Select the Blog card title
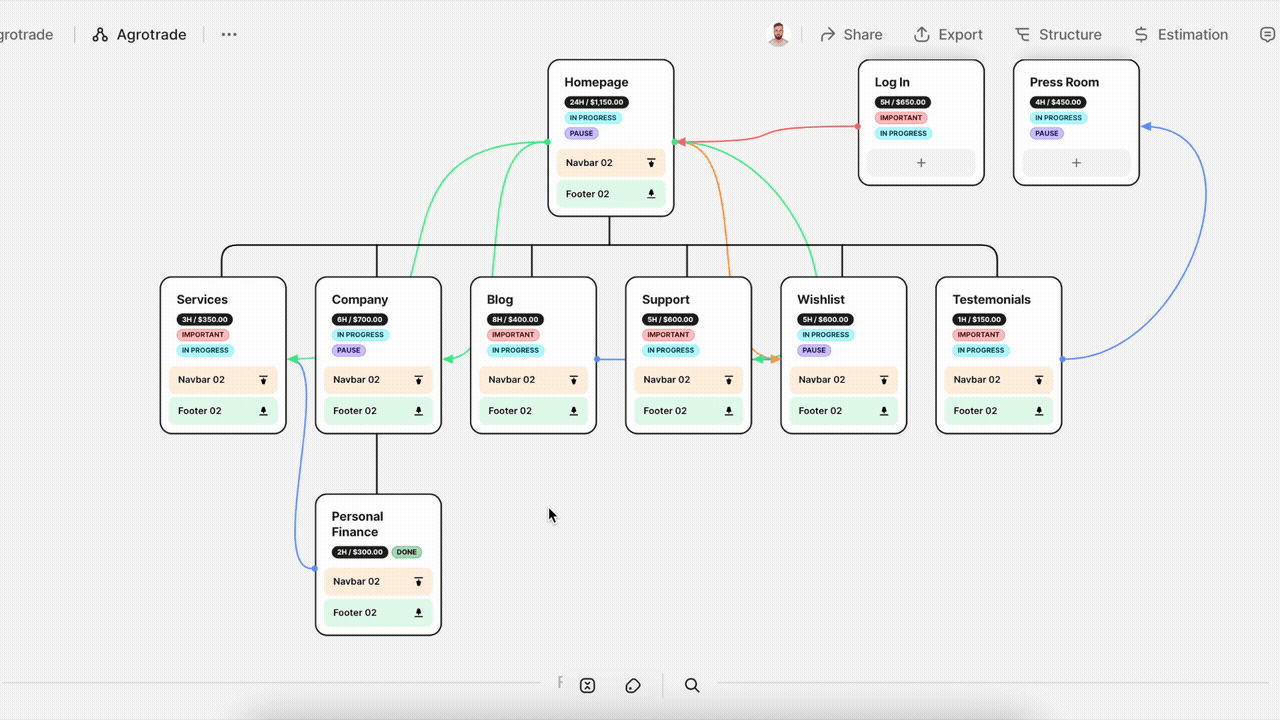 500,299
